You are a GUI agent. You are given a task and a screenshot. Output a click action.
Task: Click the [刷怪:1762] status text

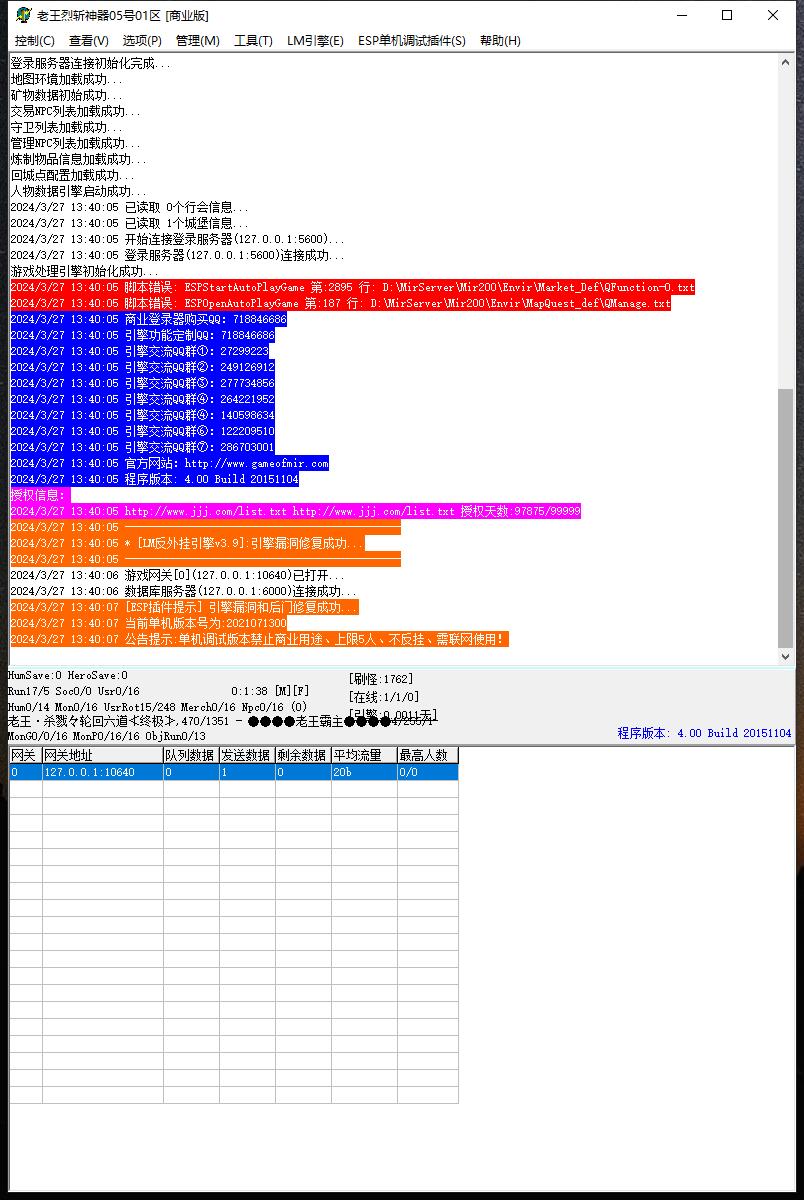tap(381, 679)
